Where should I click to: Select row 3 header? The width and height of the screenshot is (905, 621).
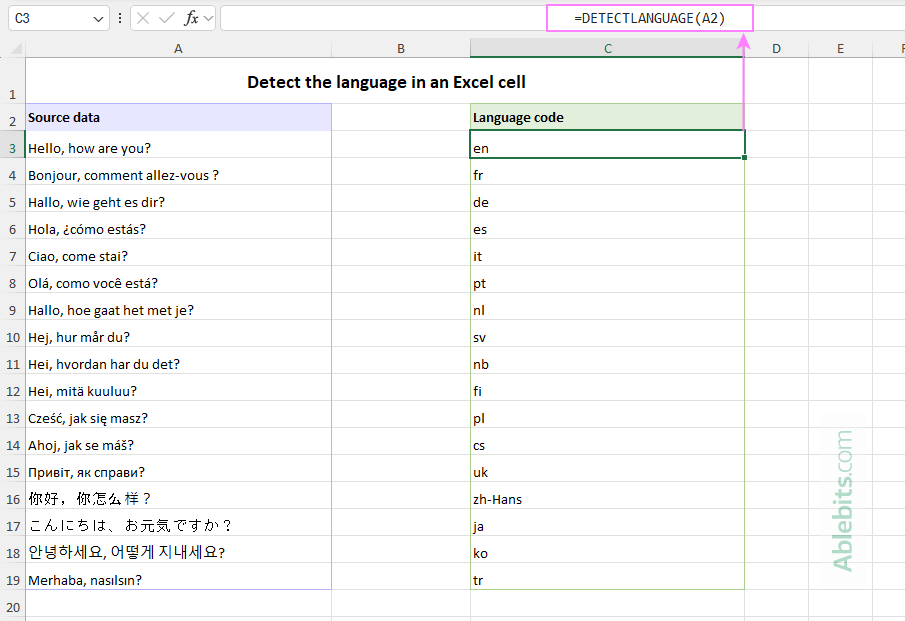[13, 144]
